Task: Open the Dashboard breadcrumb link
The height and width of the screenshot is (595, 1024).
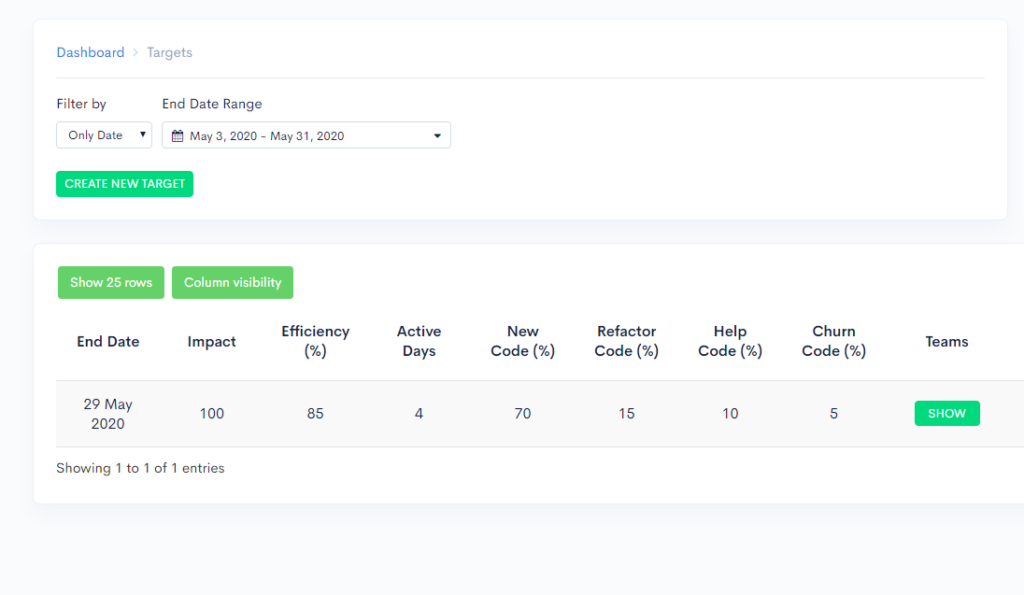Action: coord(90,52)
